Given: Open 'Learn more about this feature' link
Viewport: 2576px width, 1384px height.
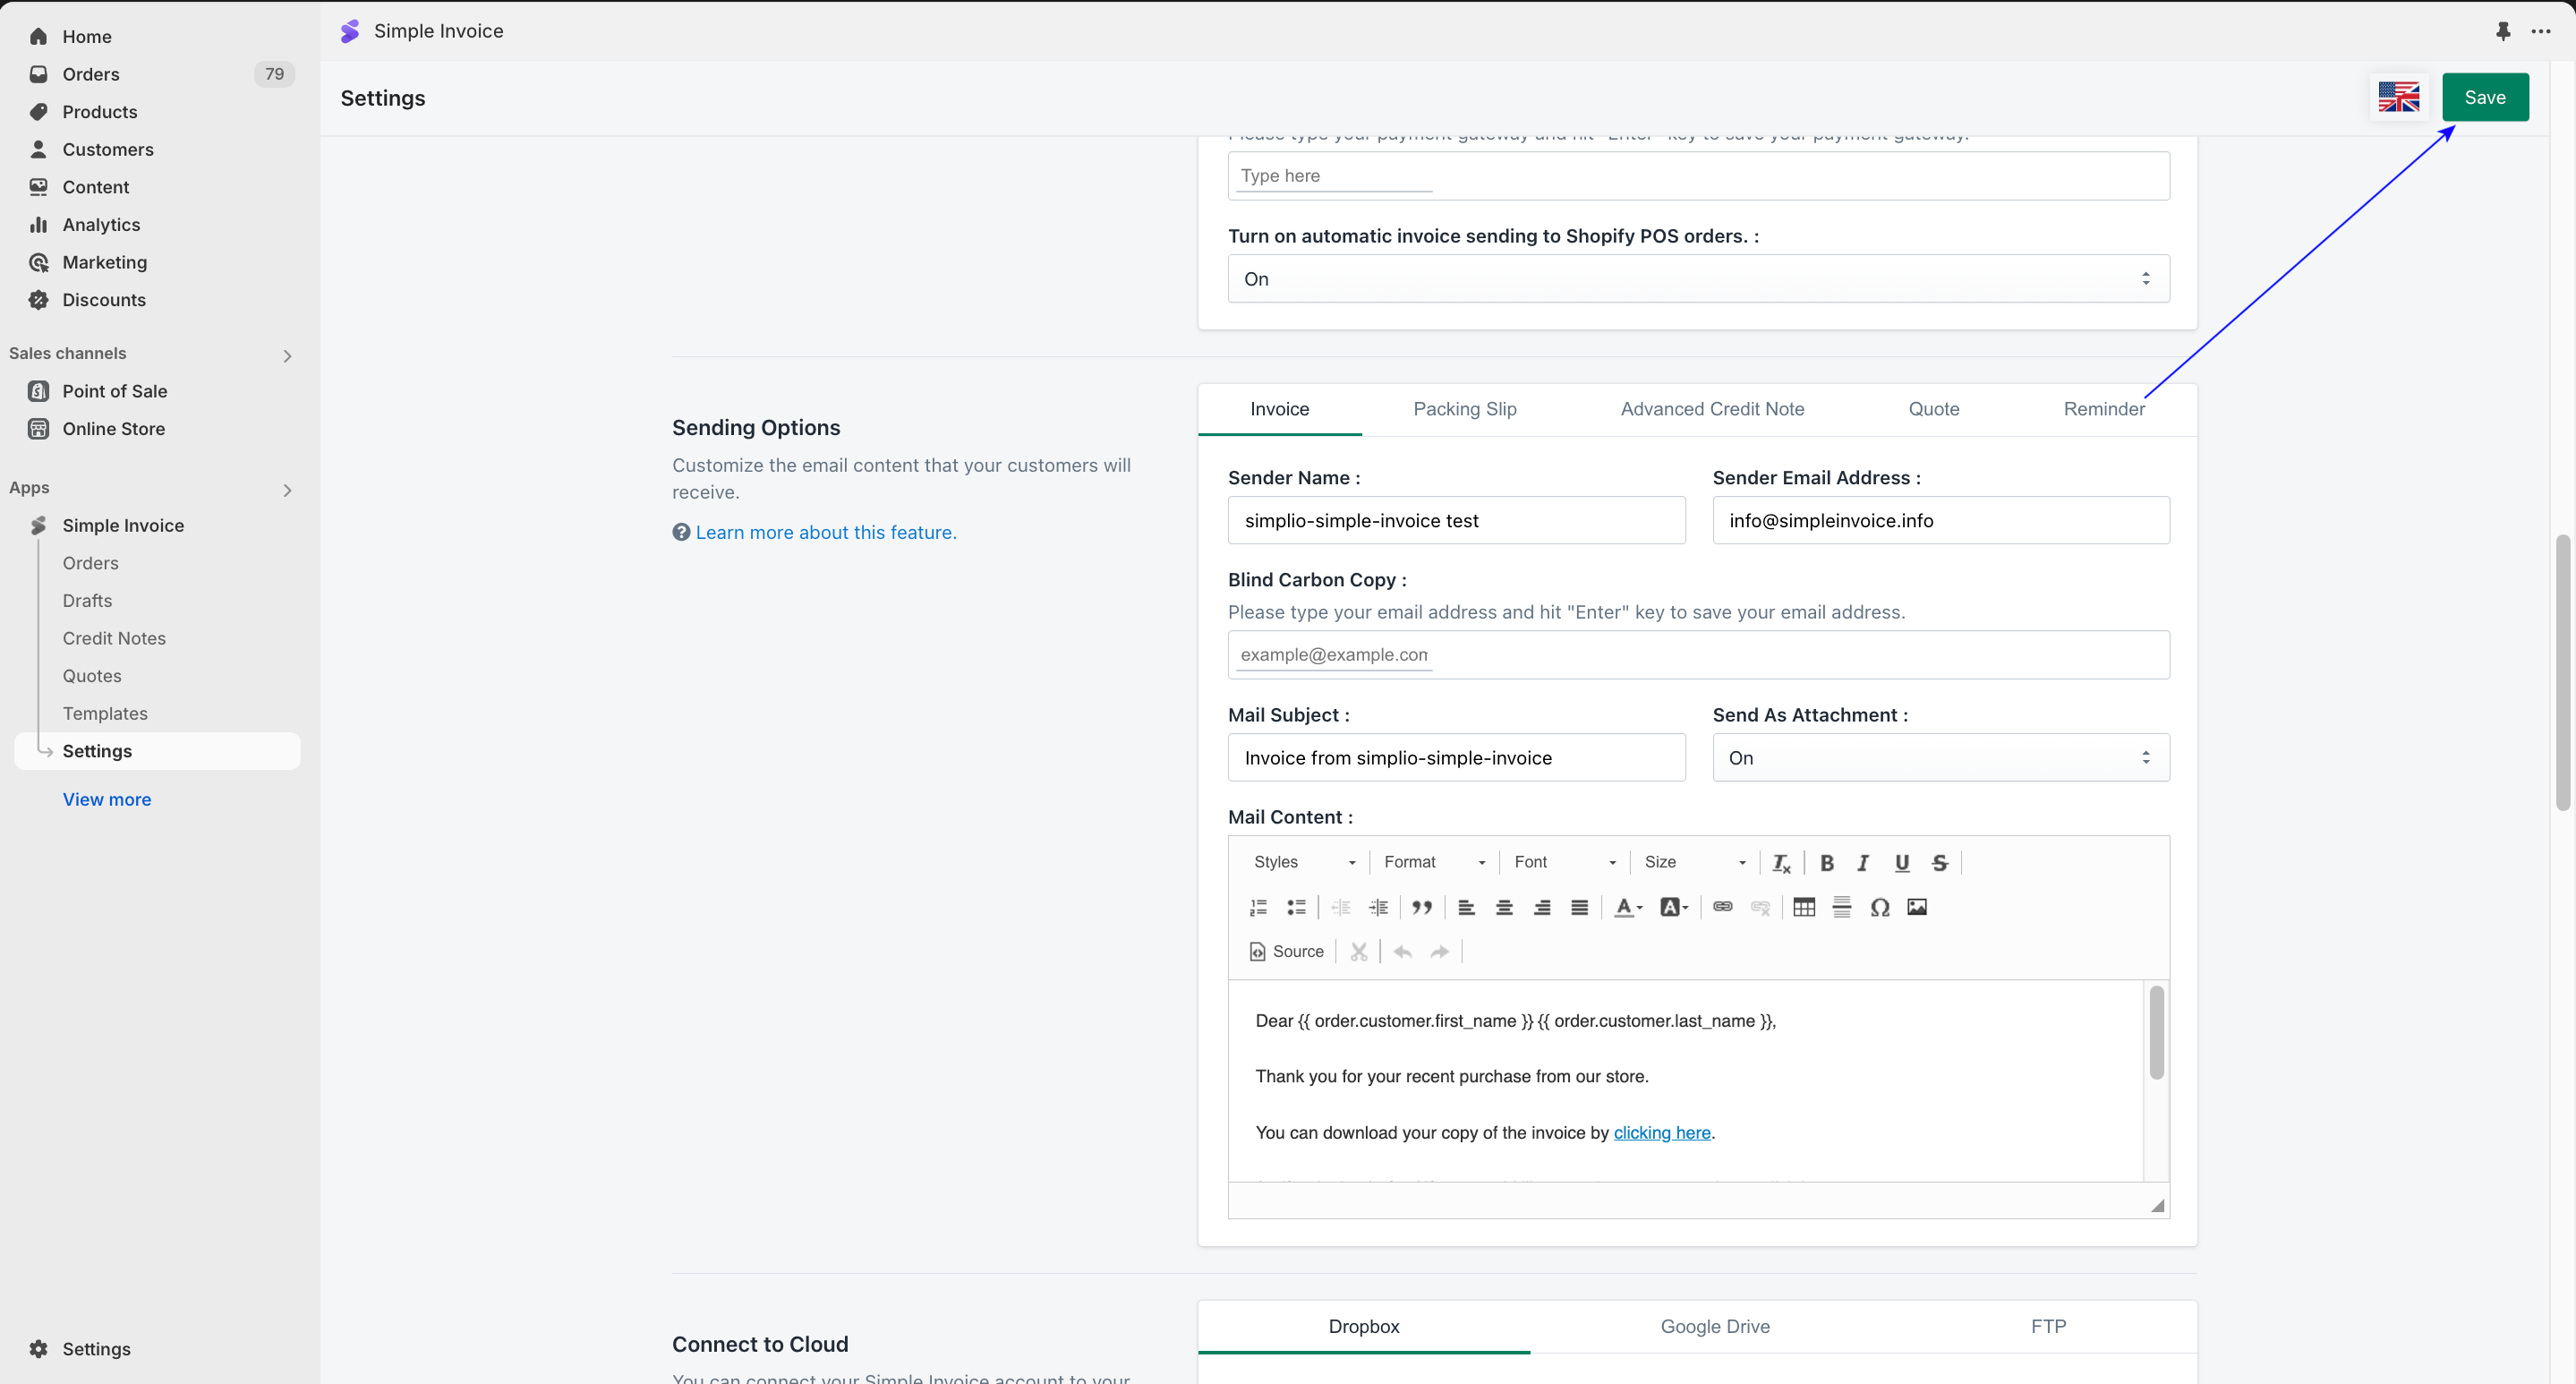Looking at the screenshot, I should click(x=825, y=532).
